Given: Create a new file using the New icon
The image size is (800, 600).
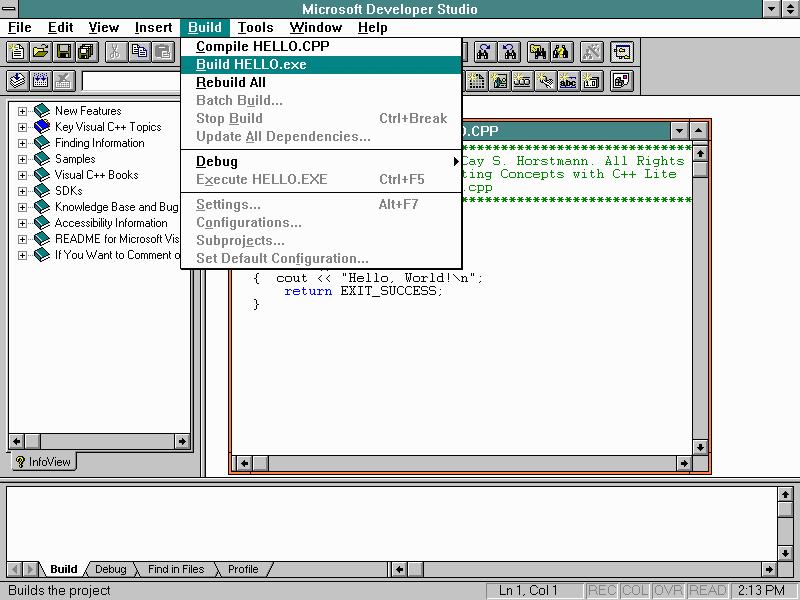Looking at the screenshot, I should (x=18, y=52).
